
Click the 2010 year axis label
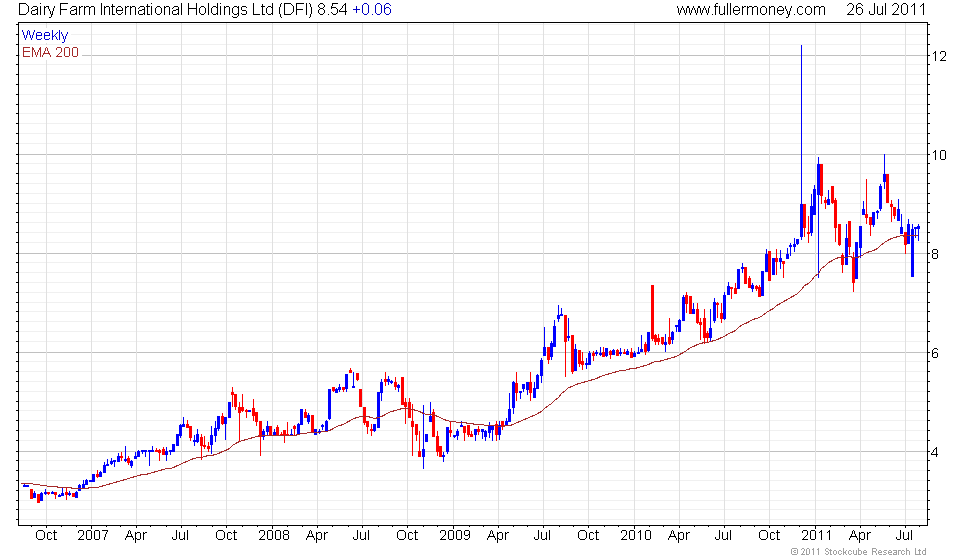tap(636, 536)
